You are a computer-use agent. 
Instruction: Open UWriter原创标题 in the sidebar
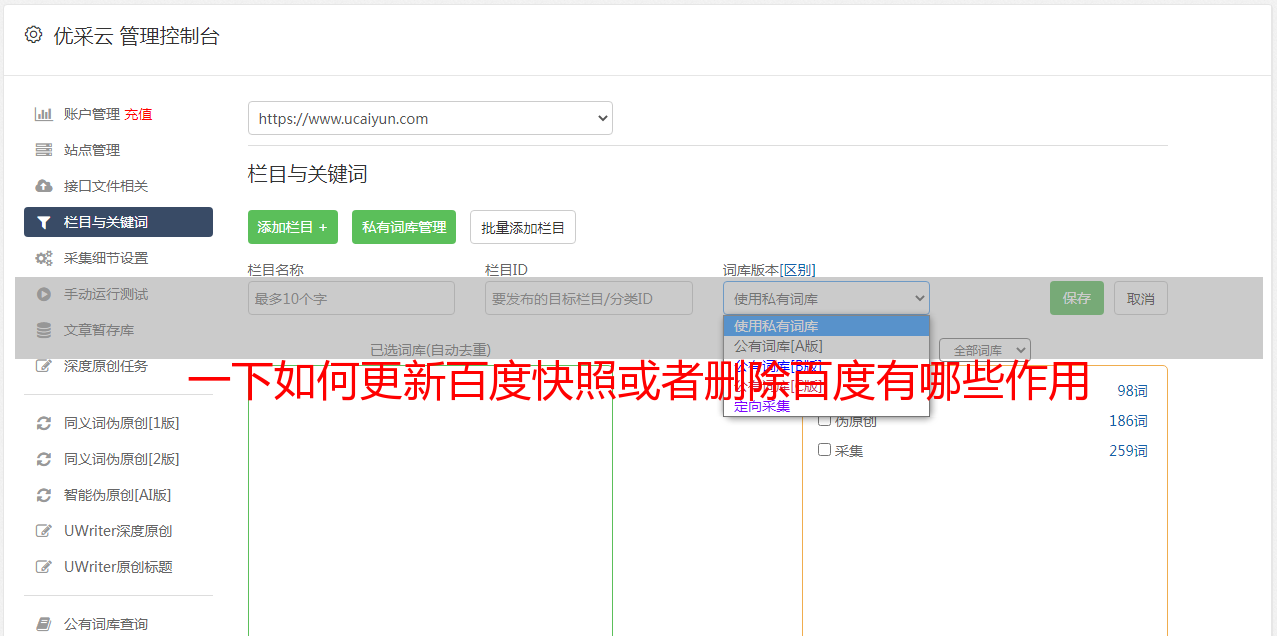118,567
